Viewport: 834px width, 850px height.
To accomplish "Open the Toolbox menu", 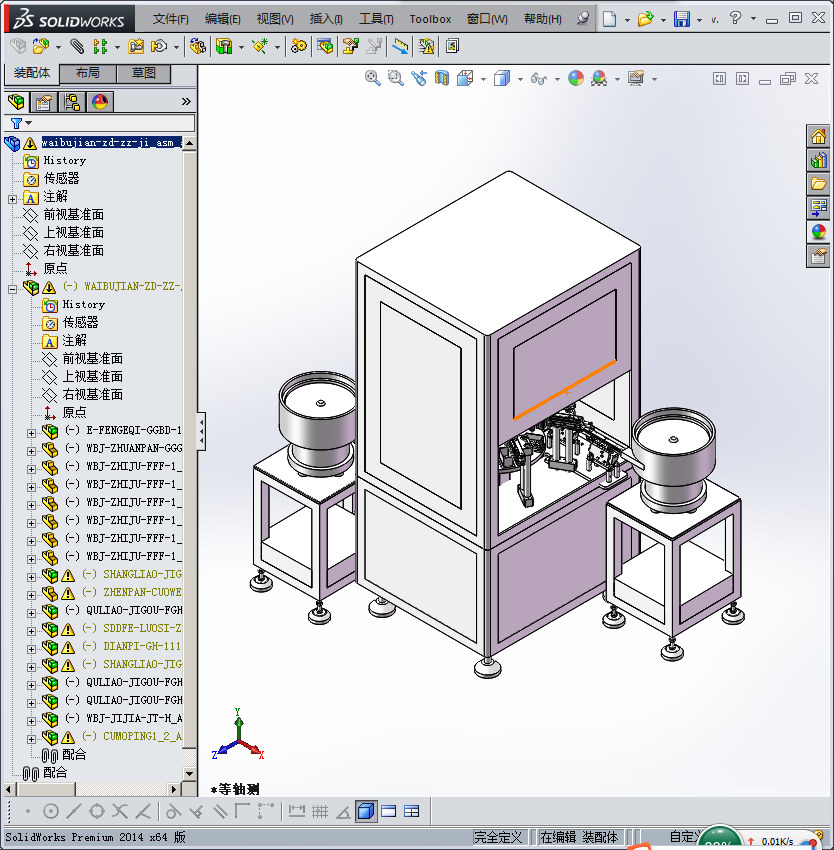I will (430, 19).
